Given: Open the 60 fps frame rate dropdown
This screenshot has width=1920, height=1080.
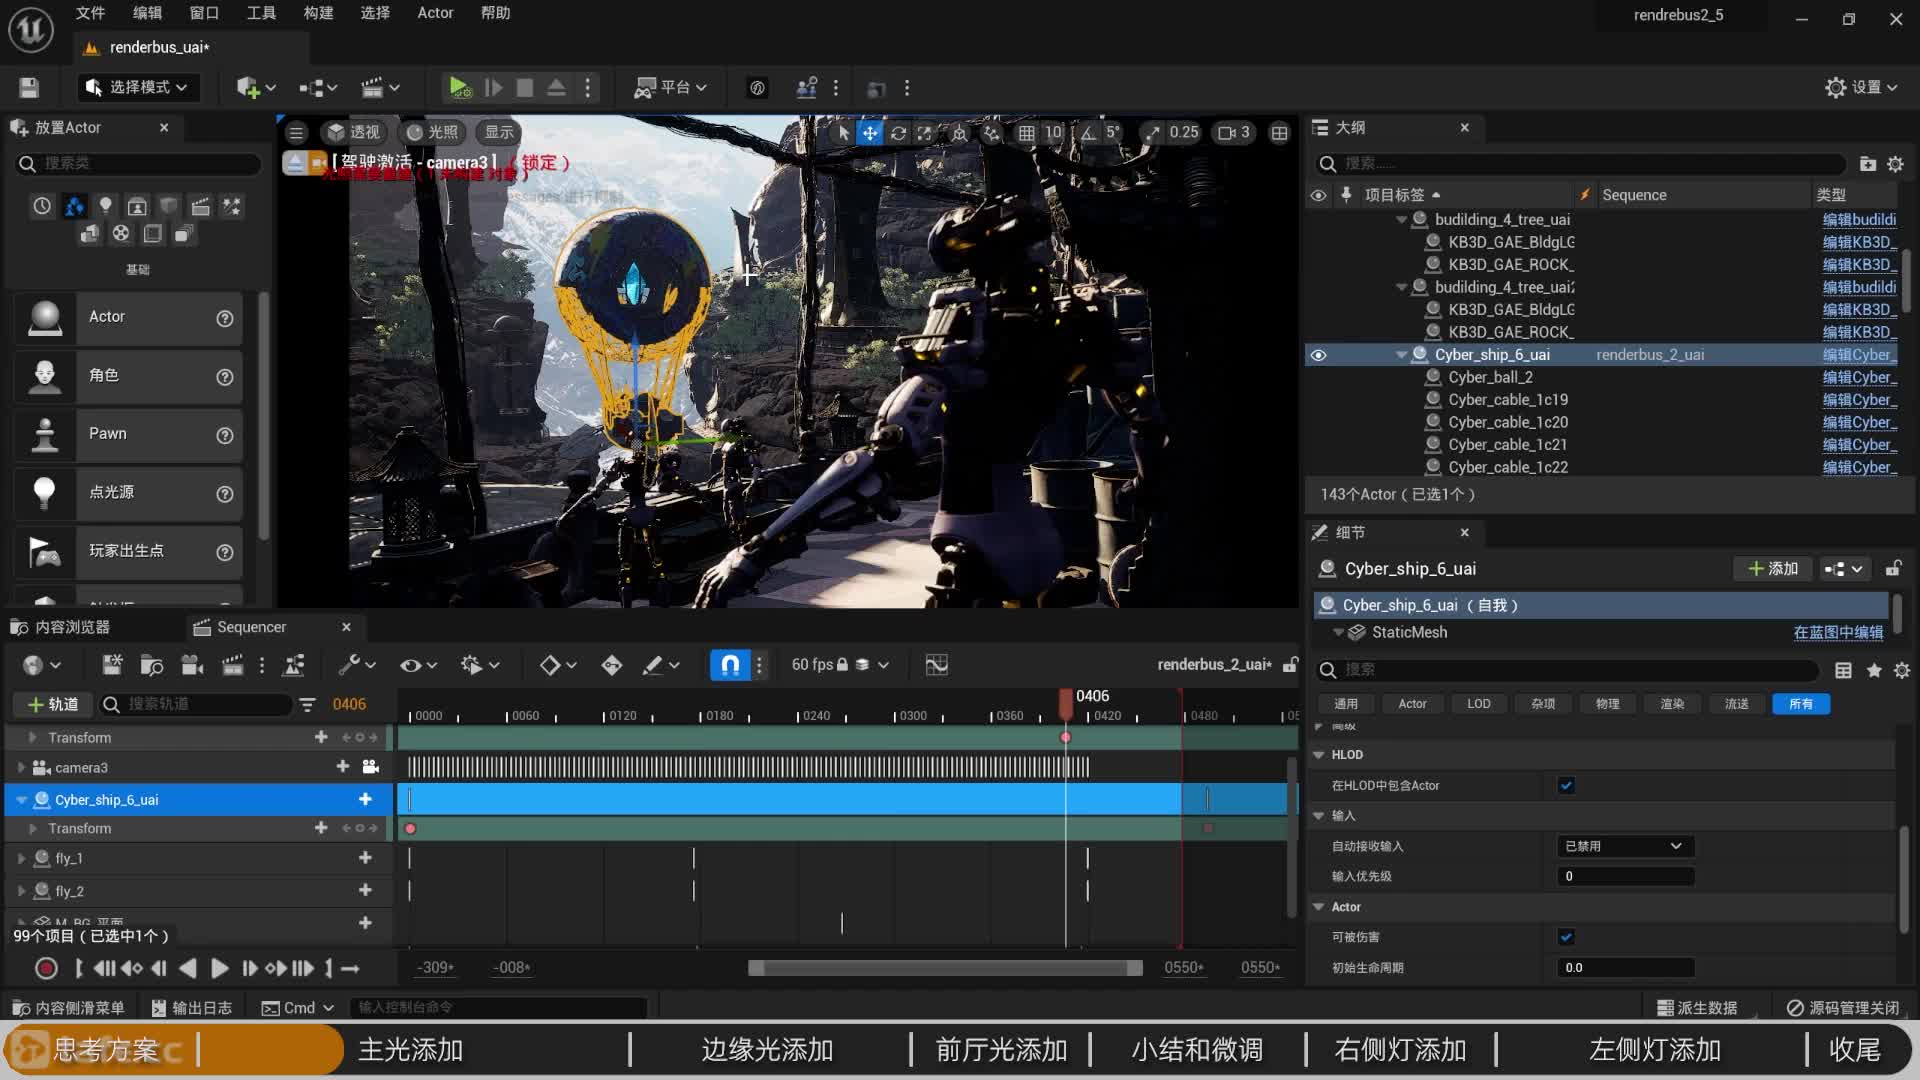Looking at the screenshot, I should point(840,665).
